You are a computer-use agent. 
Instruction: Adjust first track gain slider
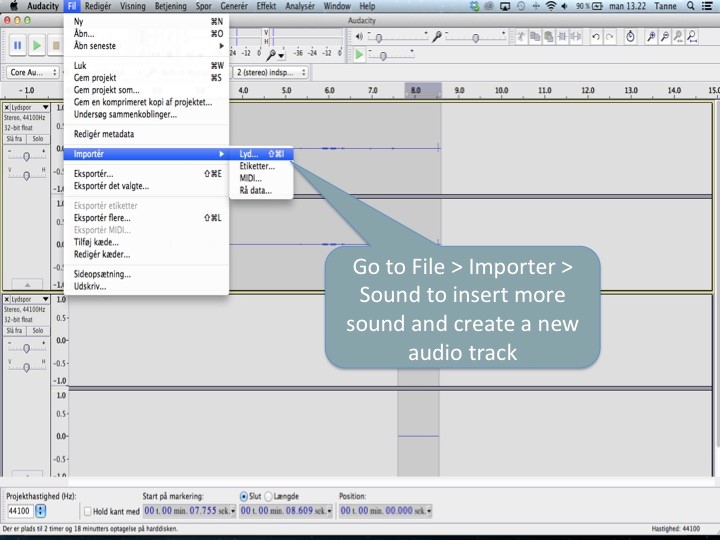click(x=27, y=156)
